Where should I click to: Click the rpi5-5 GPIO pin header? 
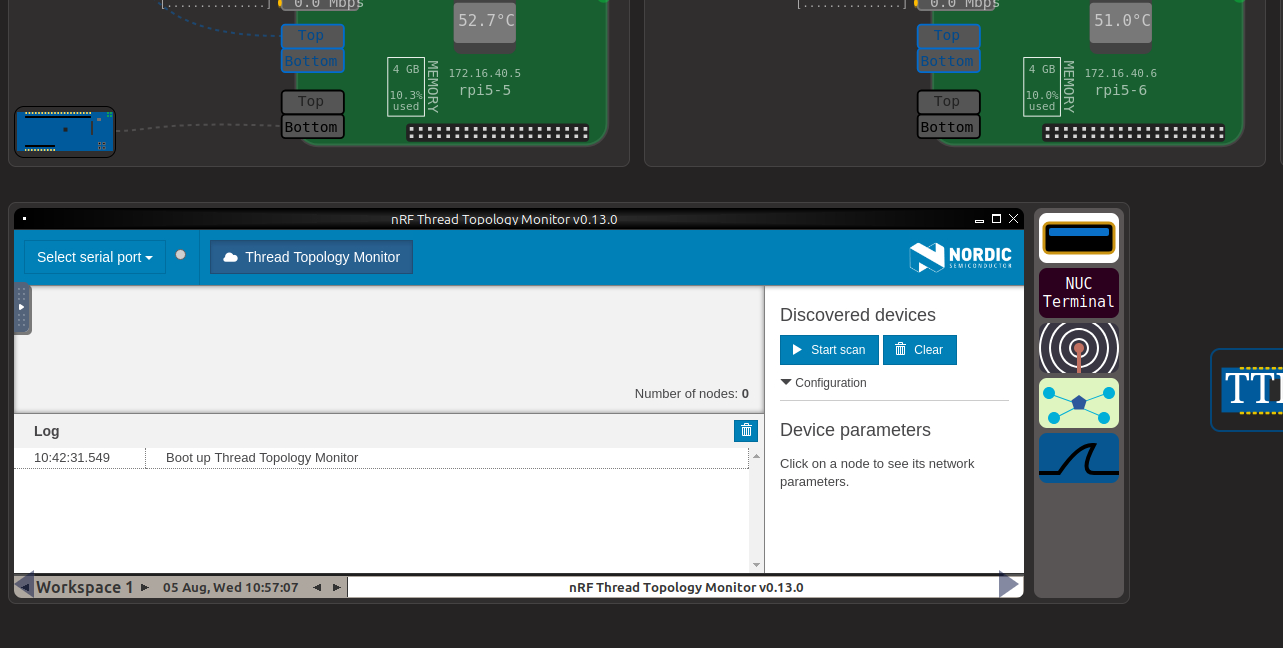coord(498,132)
